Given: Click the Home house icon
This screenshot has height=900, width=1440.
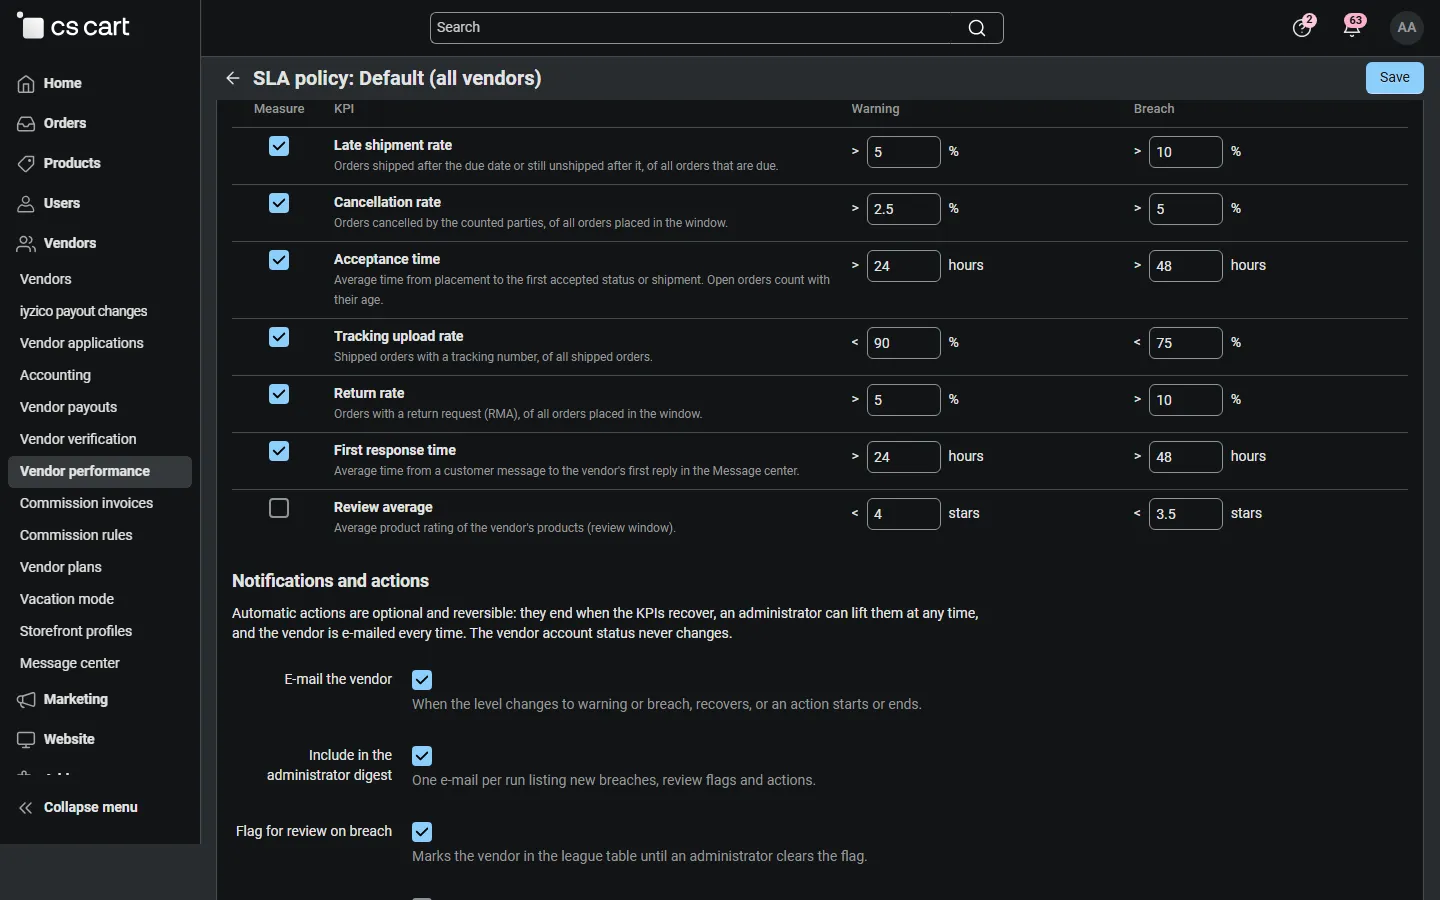Looking at the screenshot, I should click(x=26, y=84).
